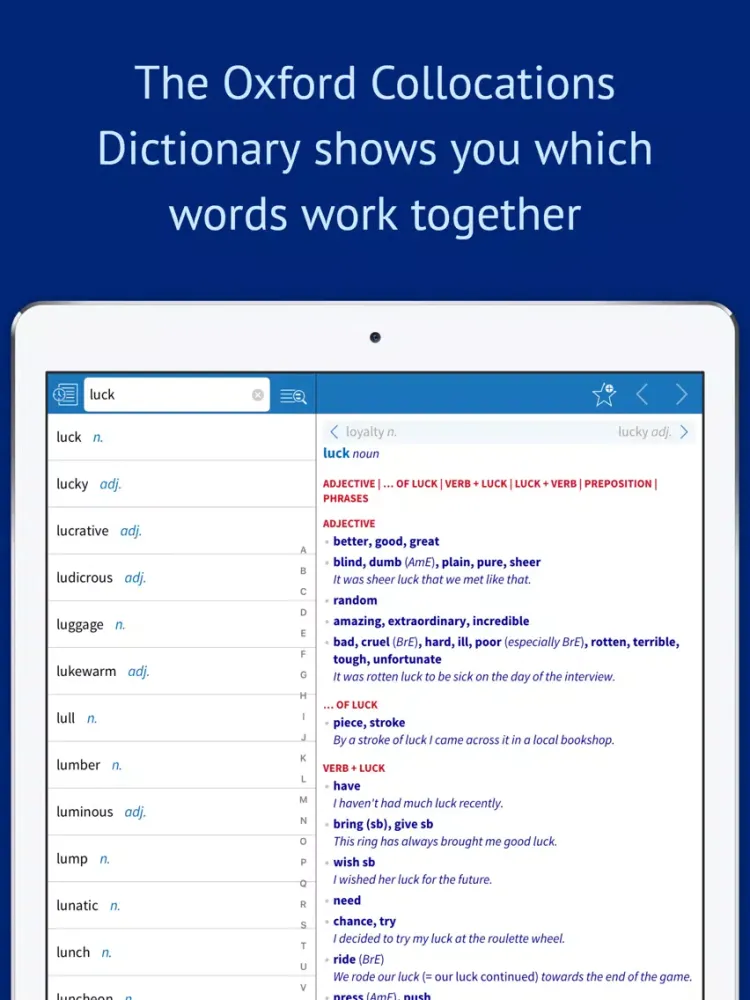750x1000 pixels.
Task: Tap letter E in alphabet index
Action: [x=304, y=633]
